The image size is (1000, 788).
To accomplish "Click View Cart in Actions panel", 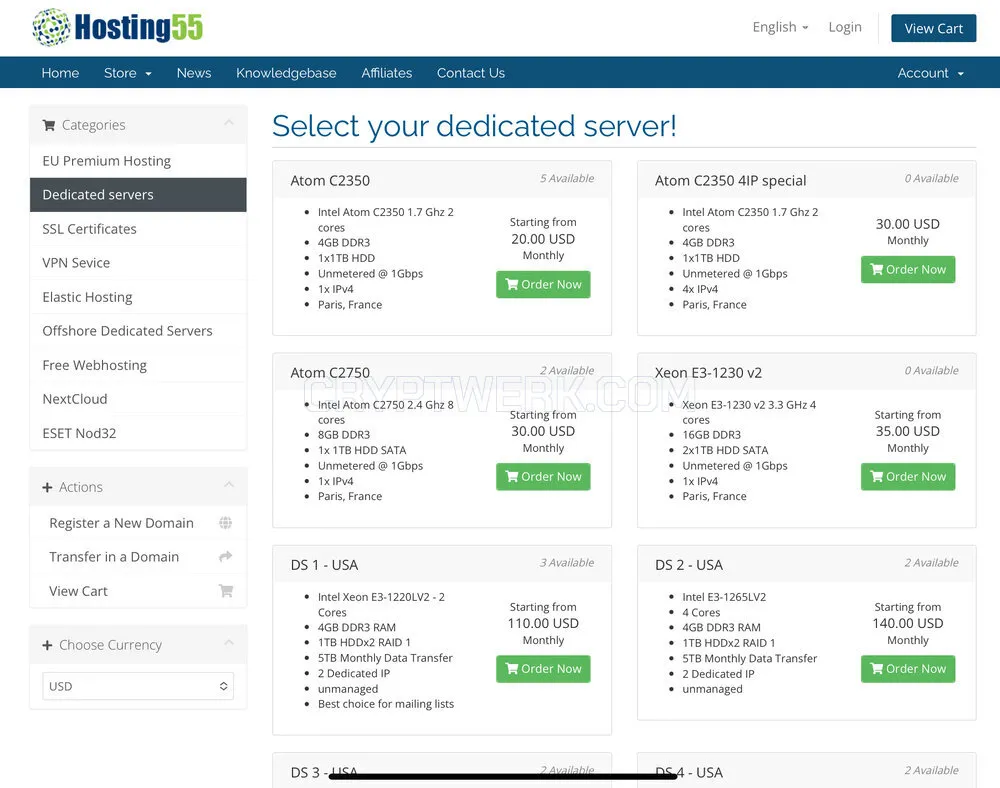I will (x=78, y=591).
